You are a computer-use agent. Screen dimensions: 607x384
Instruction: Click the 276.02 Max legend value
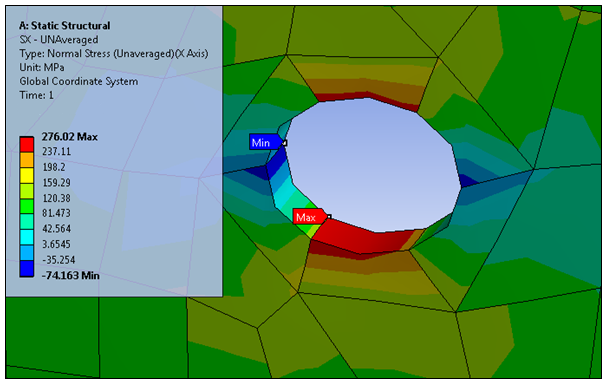[x=70, y=137]
